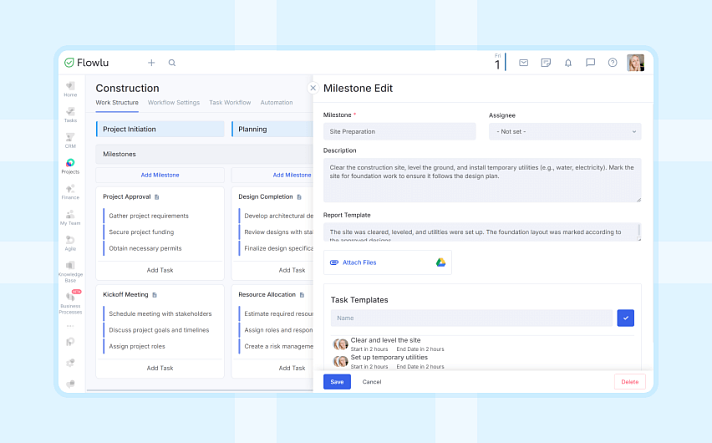Screen dimensions: 712x443
Task: Open Business Processes in sidebar
Action: click(70, 303)
